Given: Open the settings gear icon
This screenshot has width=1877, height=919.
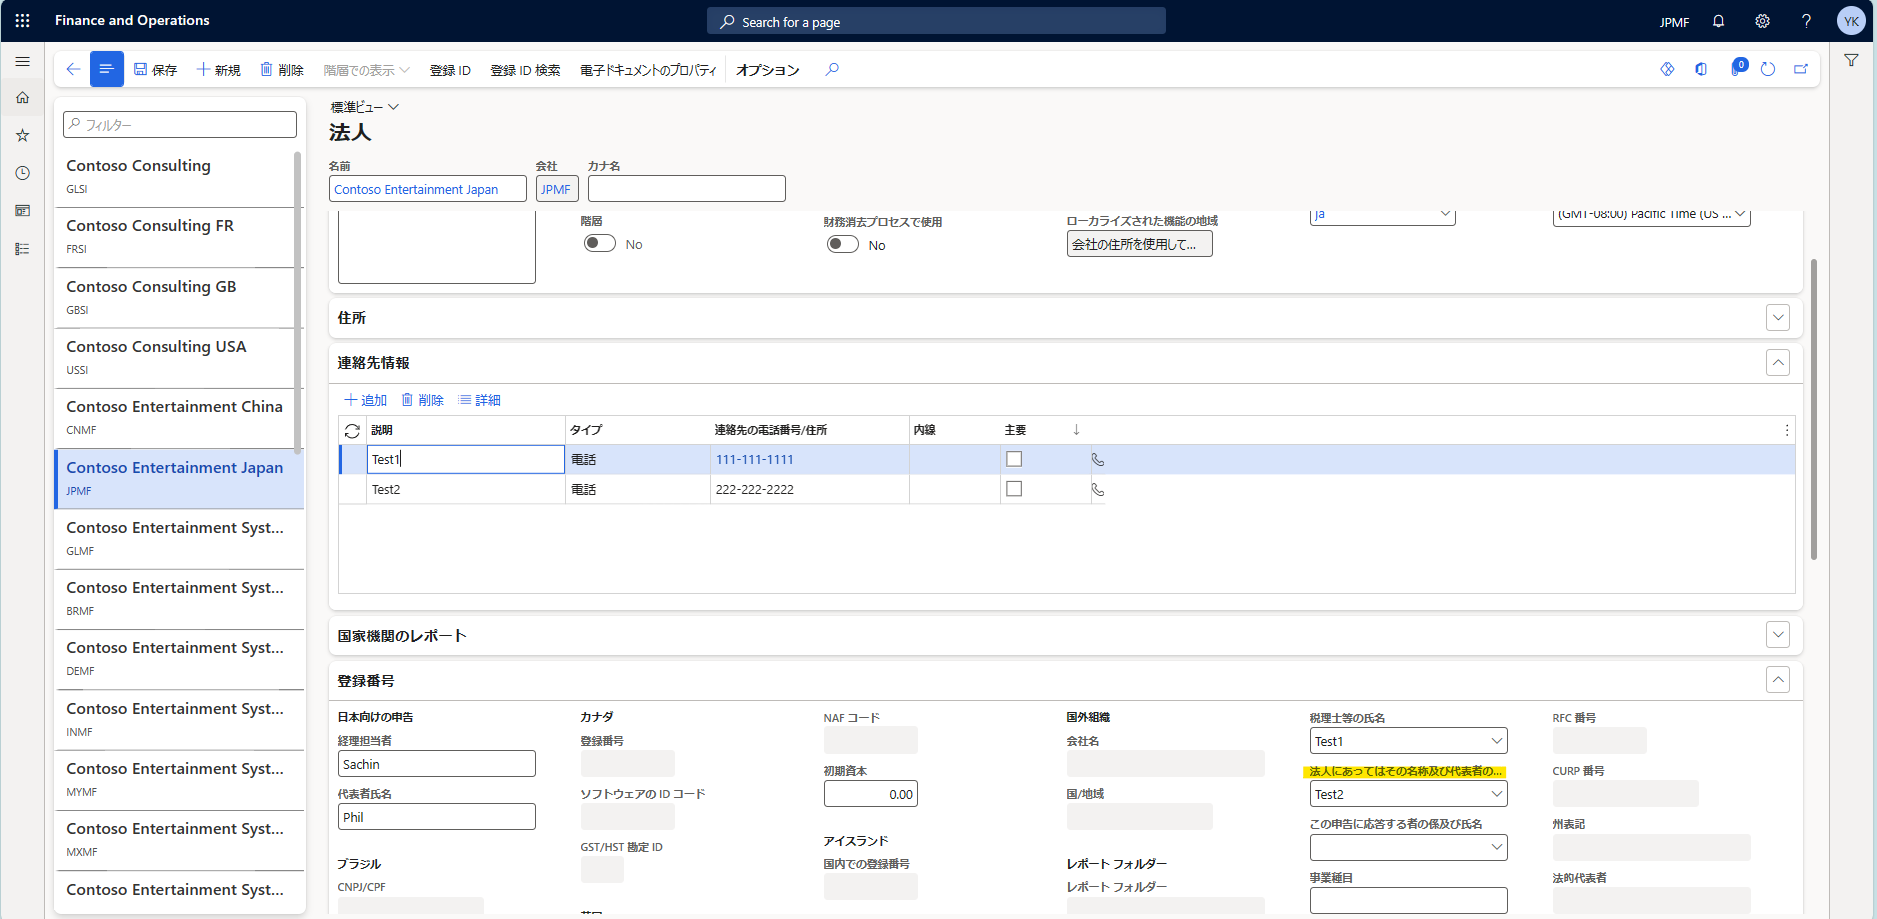Looking at the screenshot, I should (x=1762, y=21).
